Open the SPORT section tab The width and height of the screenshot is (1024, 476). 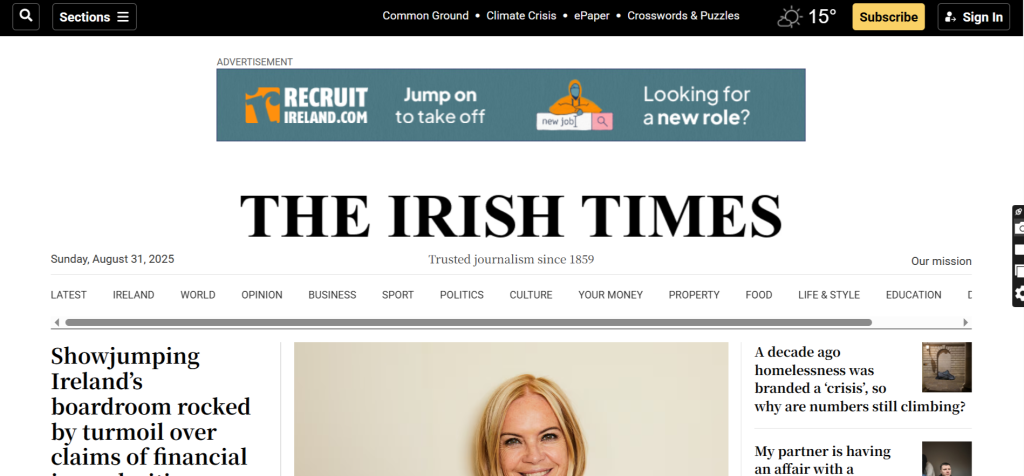tap(398, 295)
